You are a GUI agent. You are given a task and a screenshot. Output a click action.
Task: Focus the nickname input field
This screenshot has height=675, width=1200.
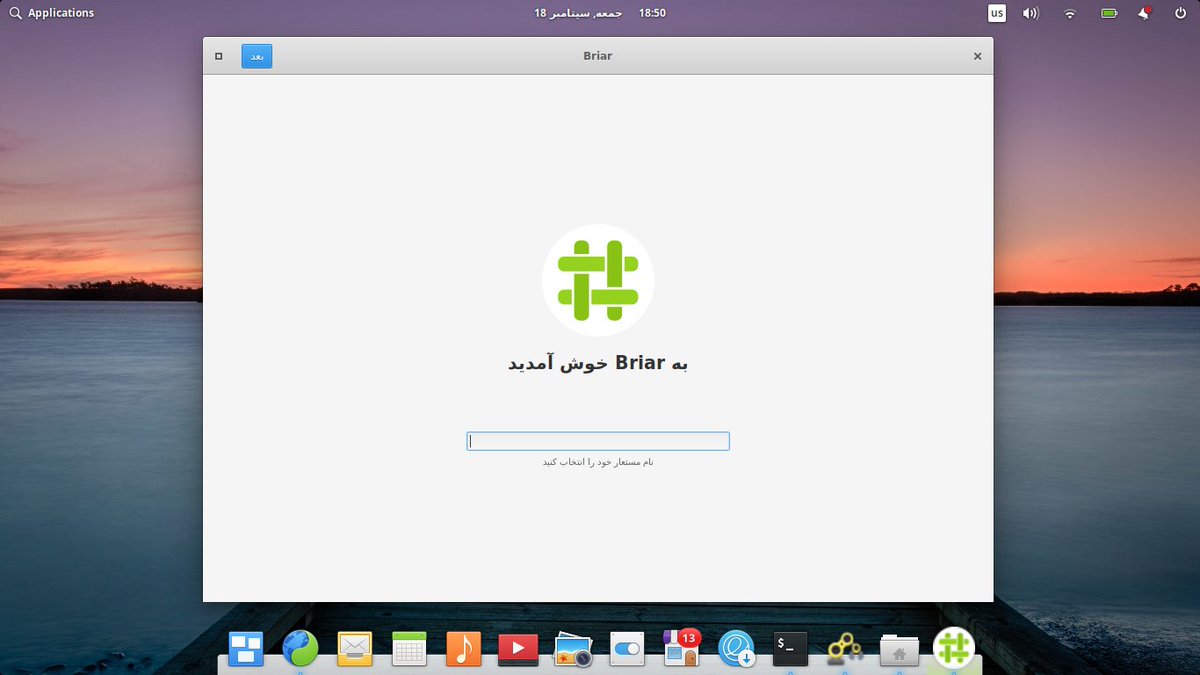598,441
